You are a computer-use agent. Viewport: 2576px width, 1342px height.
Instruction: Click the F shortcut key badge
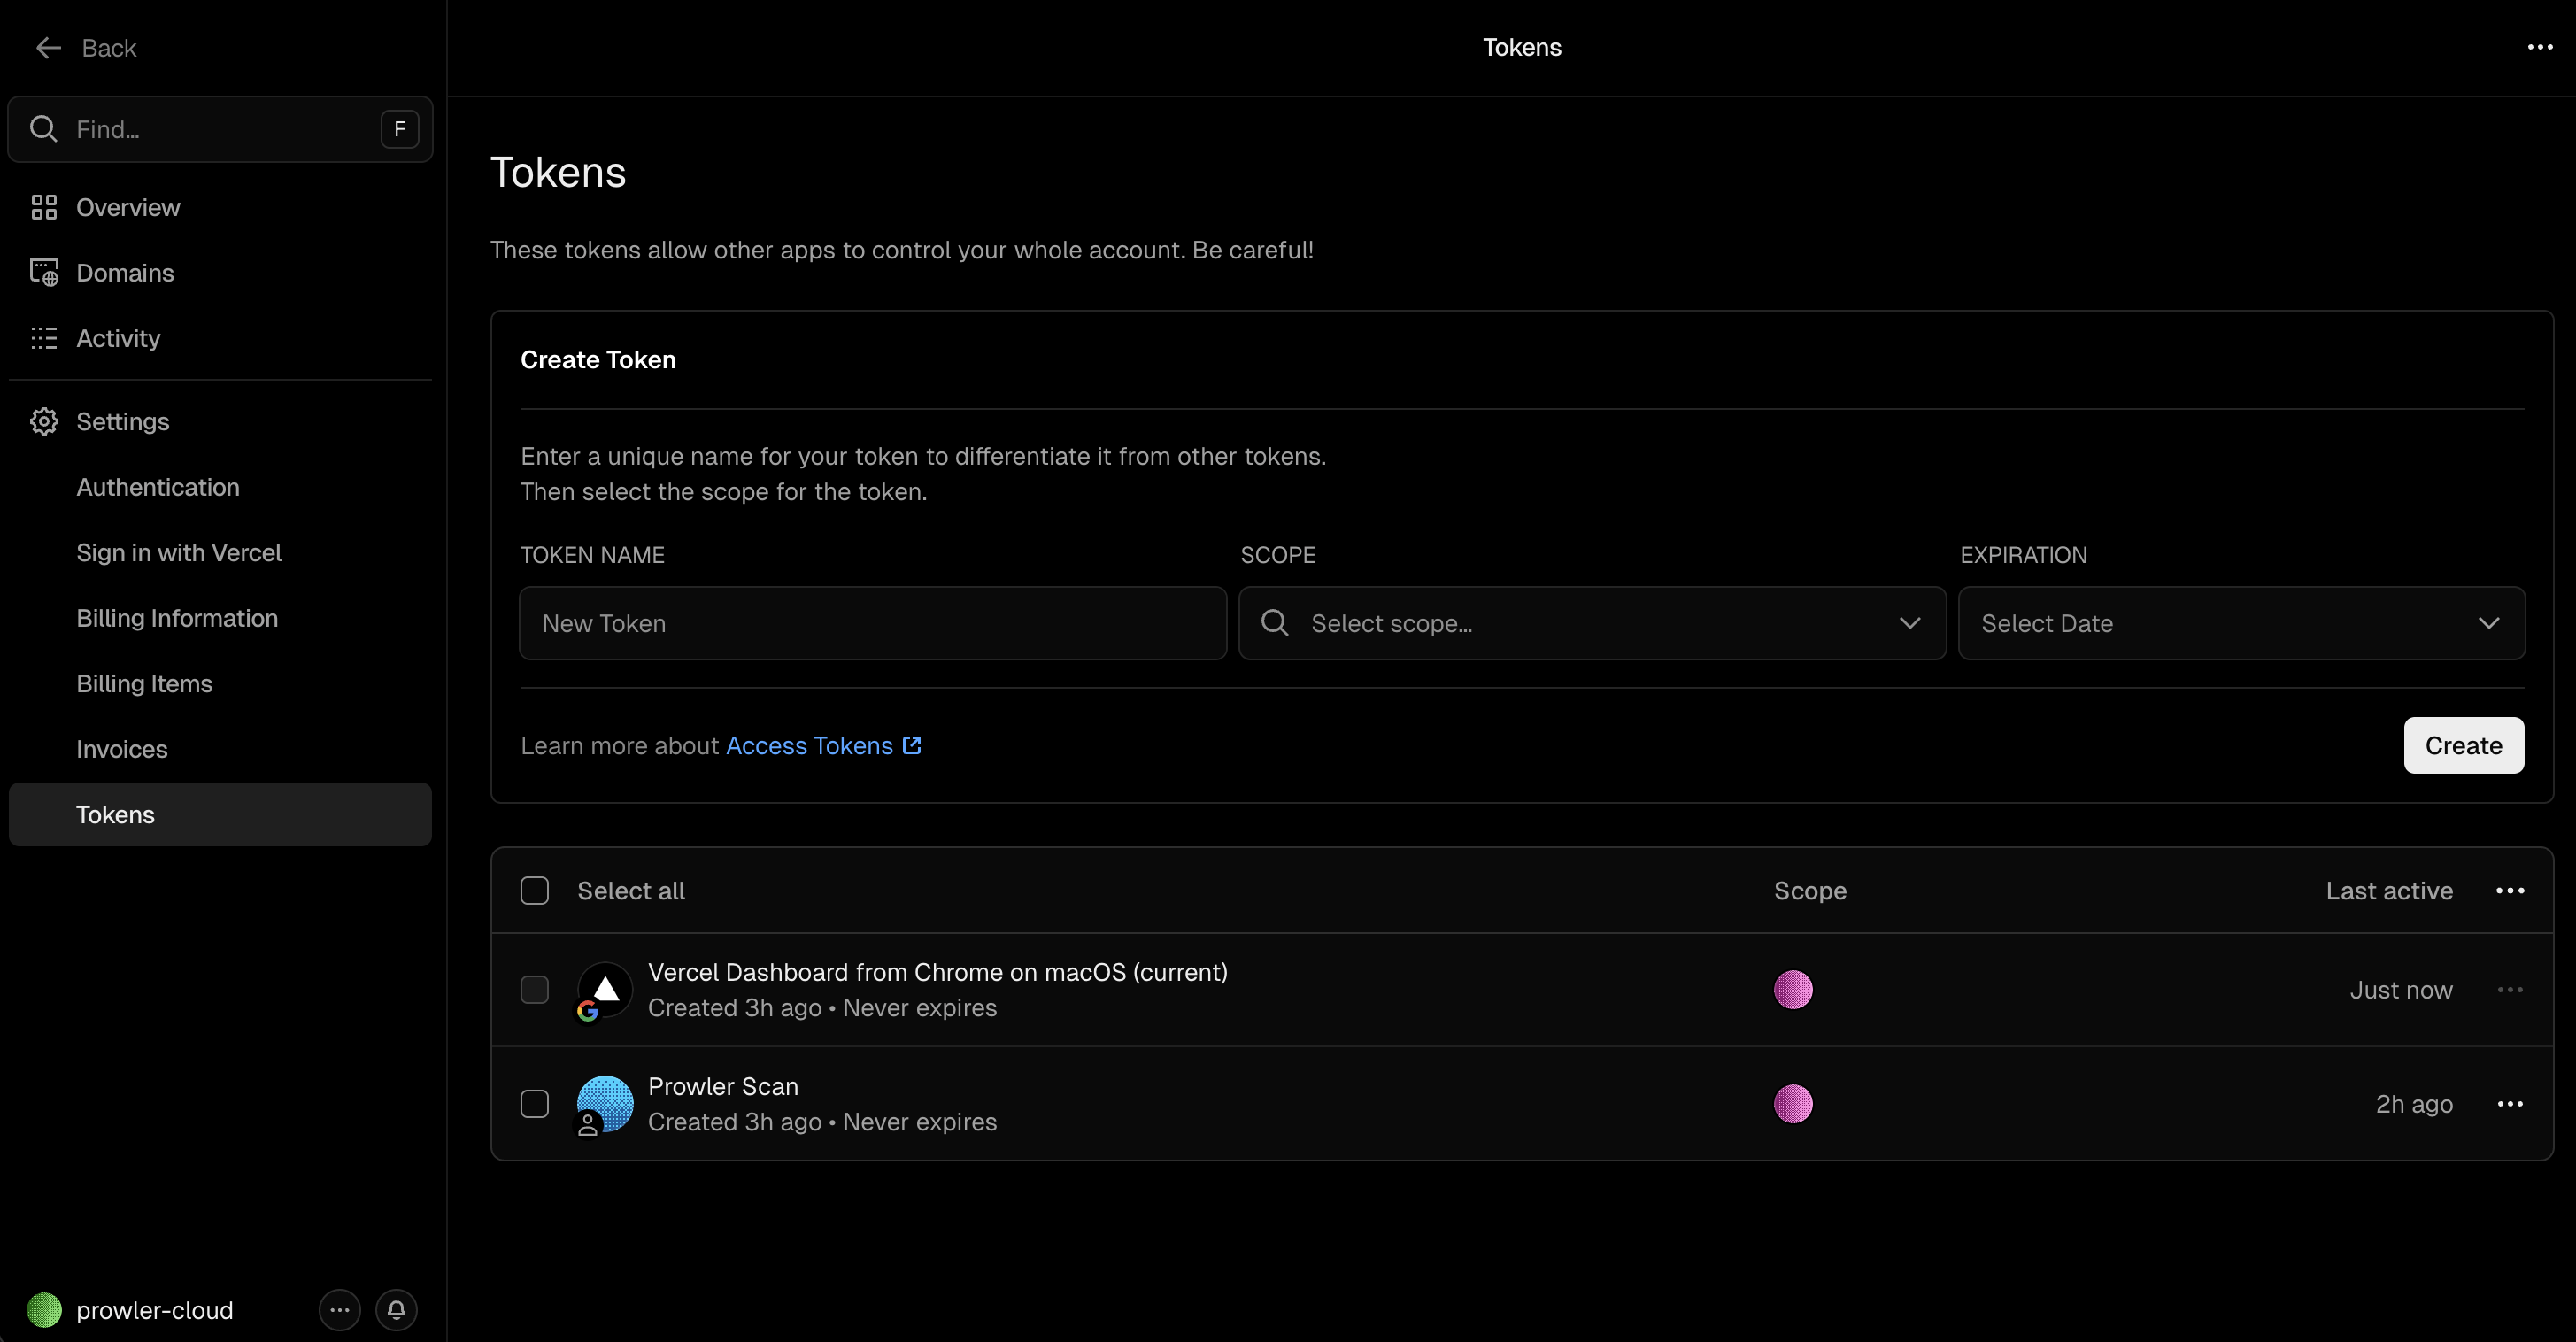pyautogui.click(x=399, y=128)
